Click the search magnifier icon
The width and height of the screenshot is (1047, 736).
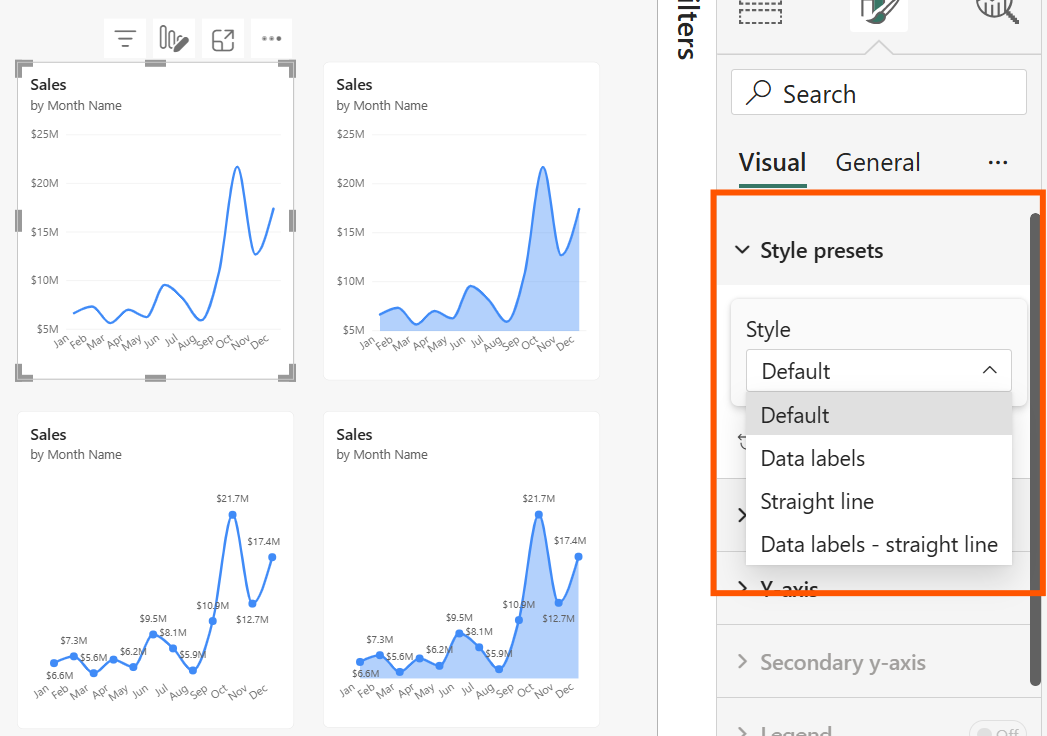tap(759, 93)
